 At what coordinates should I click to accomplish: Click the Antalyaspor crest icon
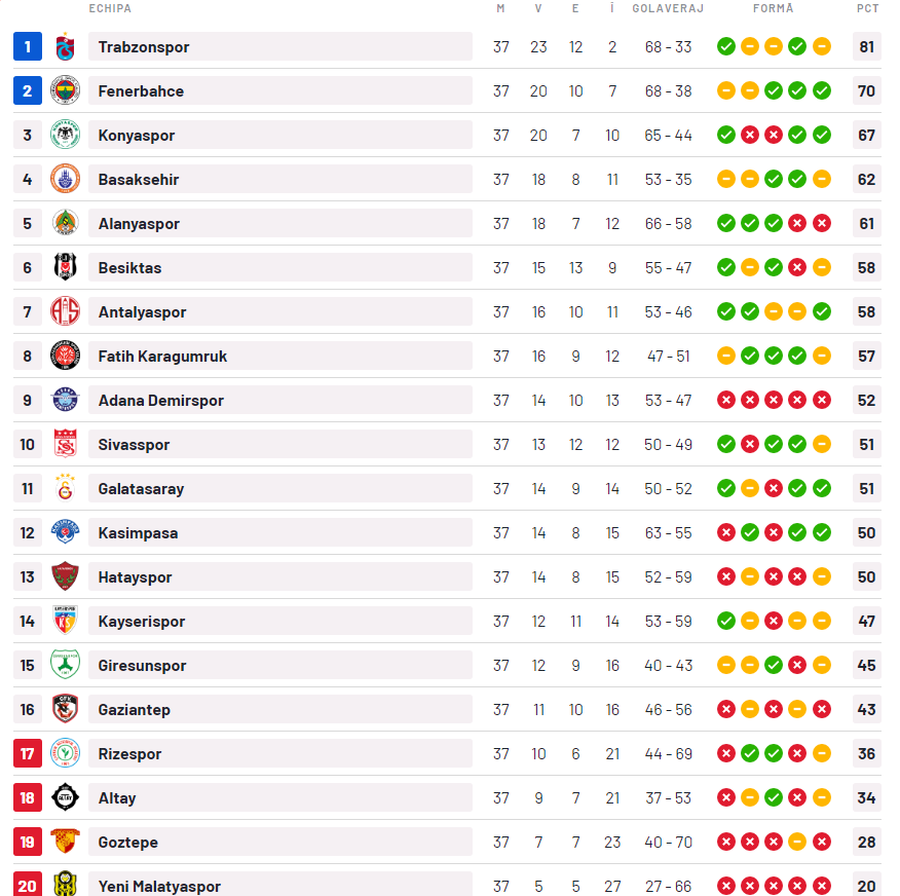[65, 312]
